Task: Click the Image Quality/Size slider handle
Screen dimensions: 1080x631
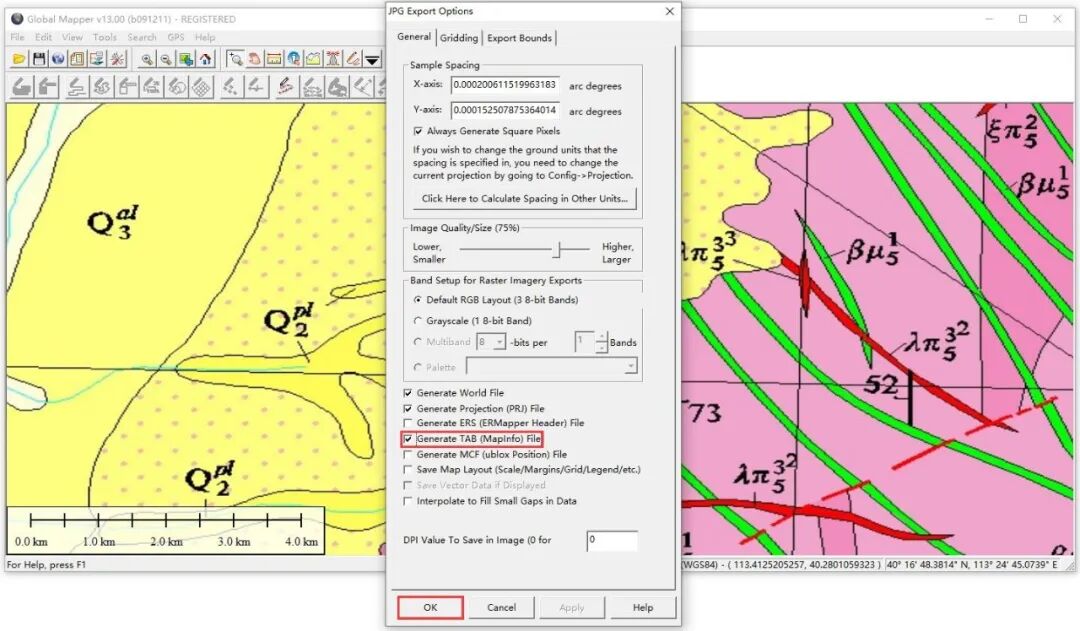Action: pos(559,249)
